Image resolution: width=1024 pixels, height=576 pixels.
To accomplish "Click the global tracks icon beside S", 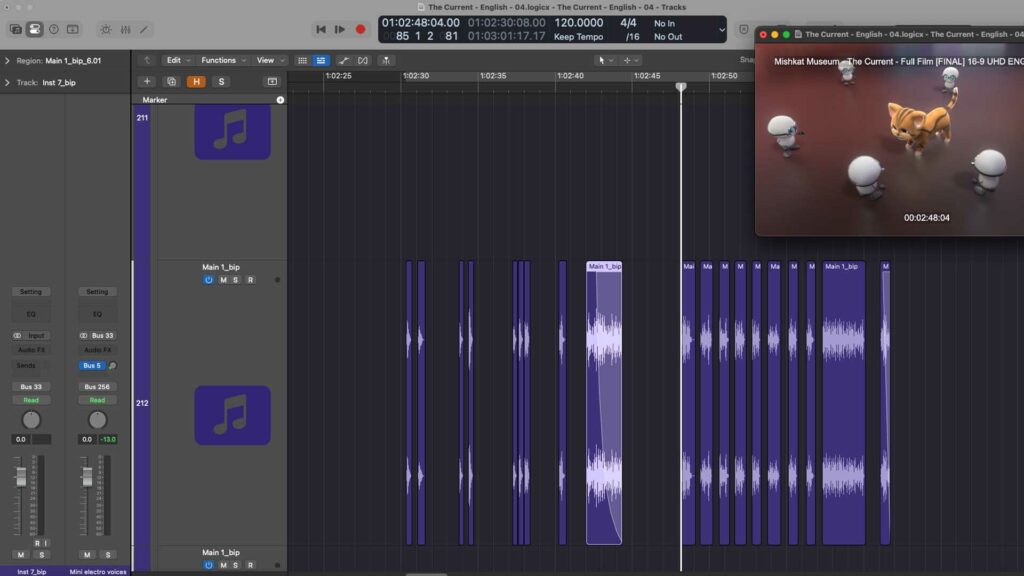I will (272, 82).
